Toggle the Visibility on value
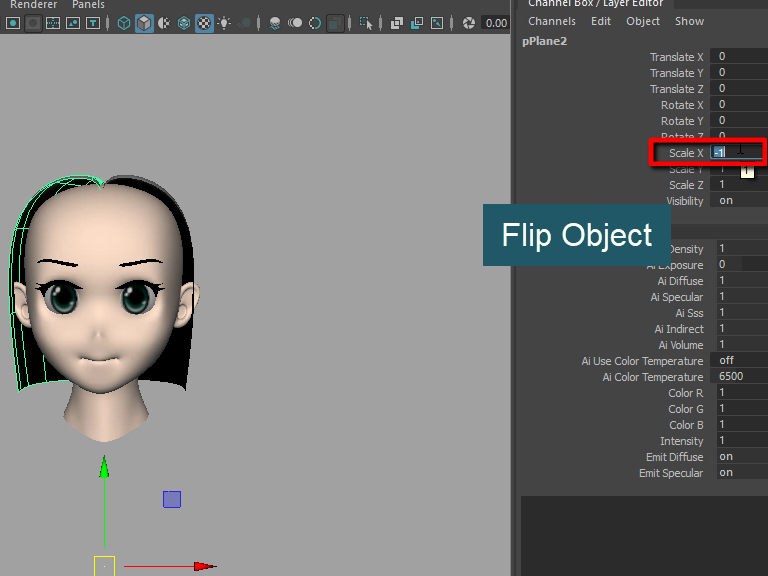The image size is (768, 576). point(738,201)
